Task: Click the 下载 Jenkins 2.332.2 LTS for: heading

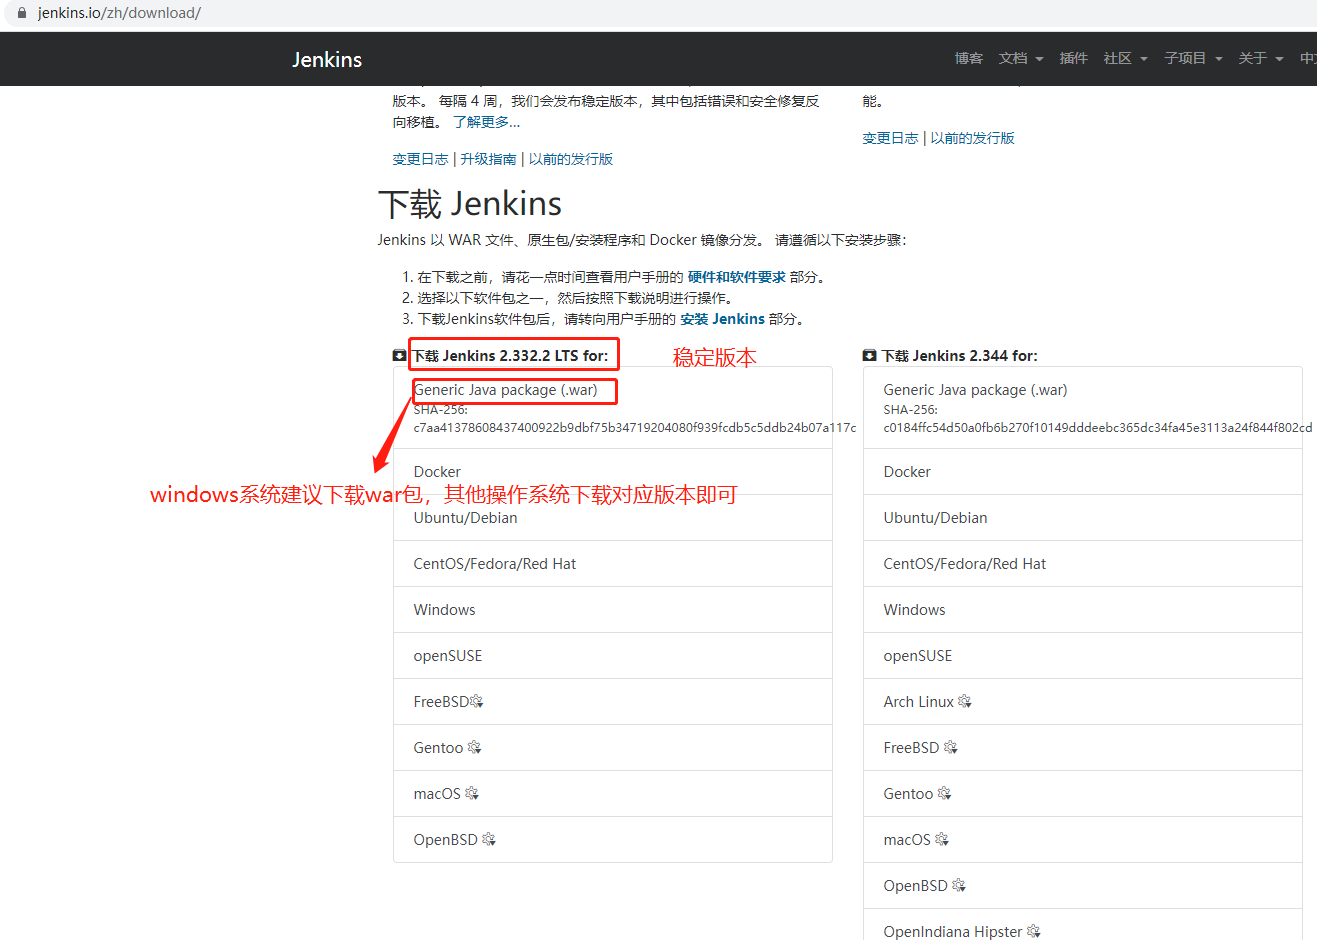Action: pyautogui.click(x=510, y=356)
